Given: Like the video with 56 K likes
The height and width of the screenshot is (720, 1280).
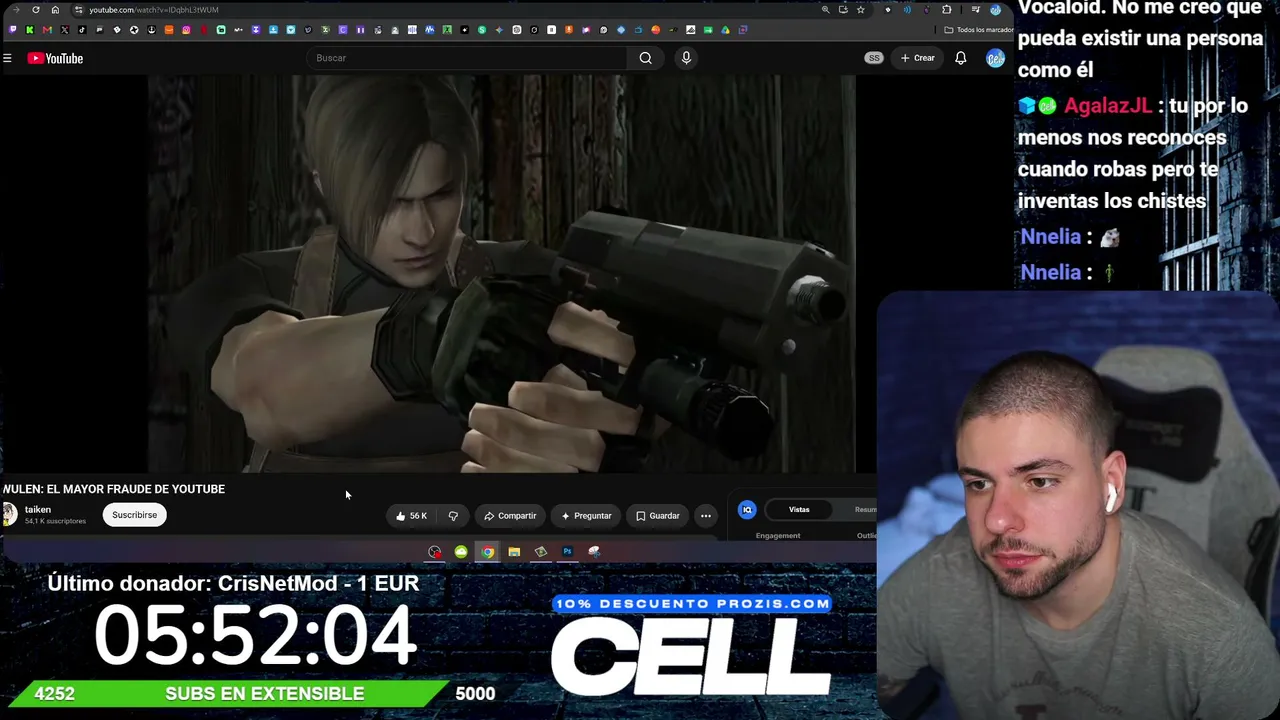Looking at the screenshot, I should coord(411,516).
